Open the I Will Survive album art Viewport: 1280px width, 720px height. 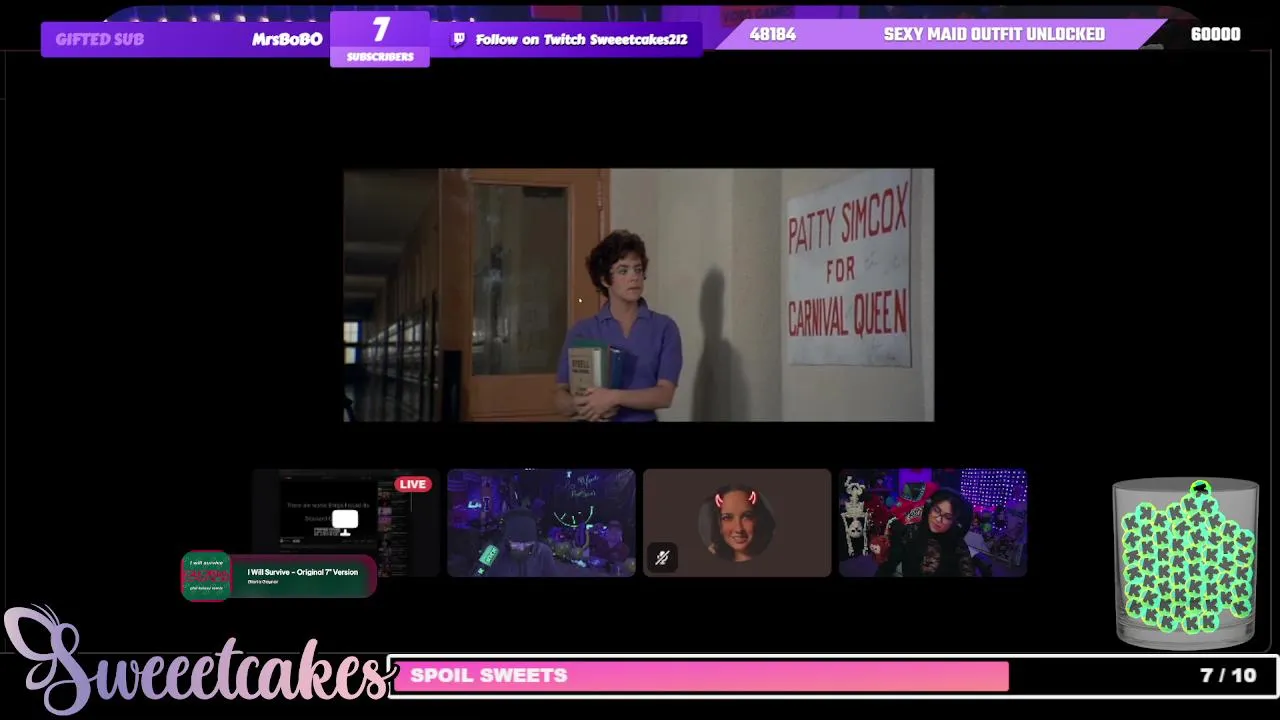point(206,575)
